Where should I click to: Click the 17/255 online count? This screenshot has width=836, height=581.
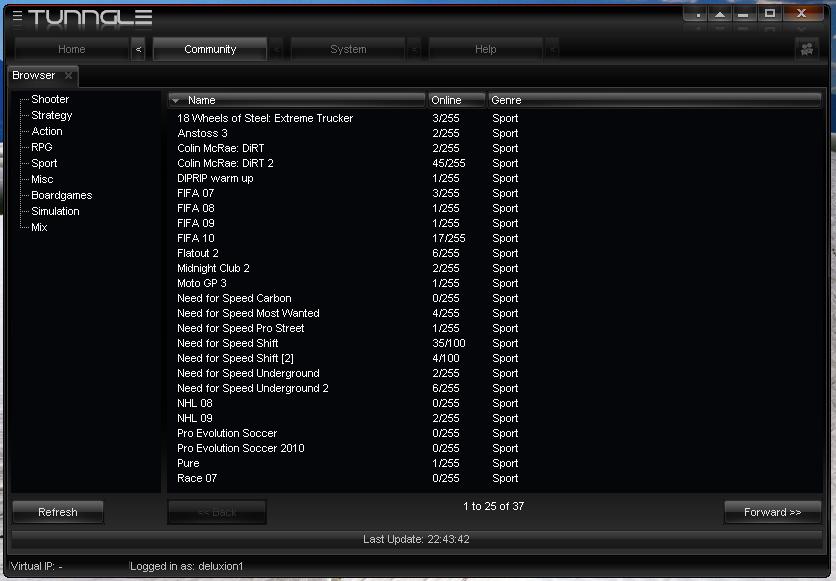[448, 238]
